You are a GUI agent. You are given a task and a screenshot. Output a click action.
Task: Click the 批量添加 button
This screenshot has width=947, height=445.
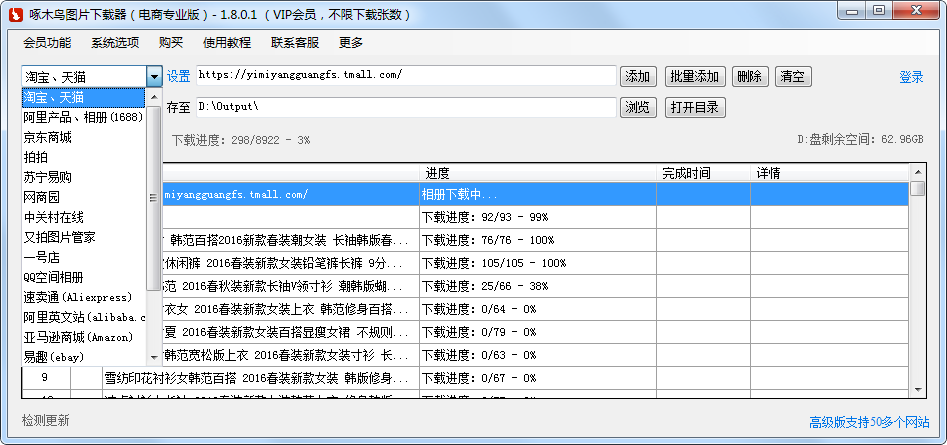pyautogui.click(x=694, y=77)
